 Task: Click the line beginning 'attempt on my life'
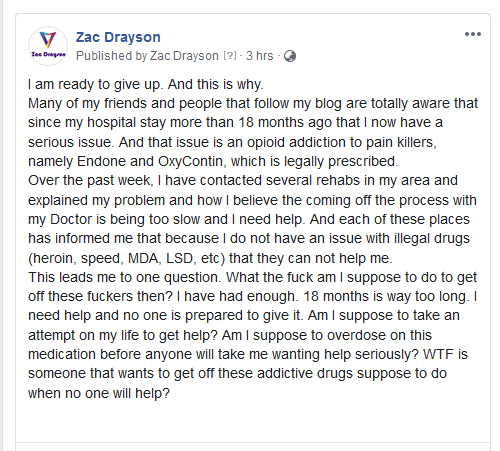(x=230, y=335)
